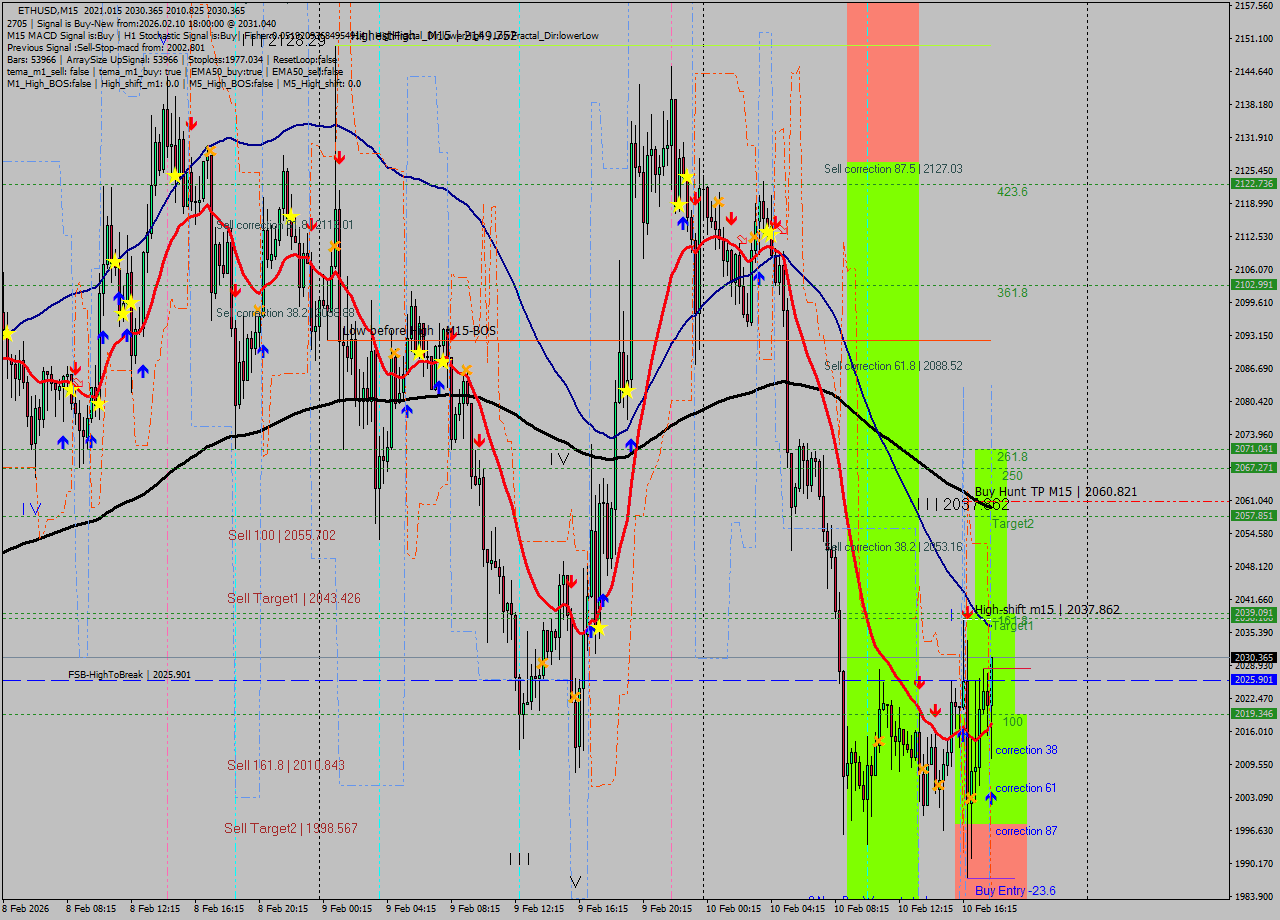Image resolution: width=1280 pixels, height=920 pixels.
Task: Click the blue up arrow near 9 Feb 04:15
Action: (x=407, y=411)
